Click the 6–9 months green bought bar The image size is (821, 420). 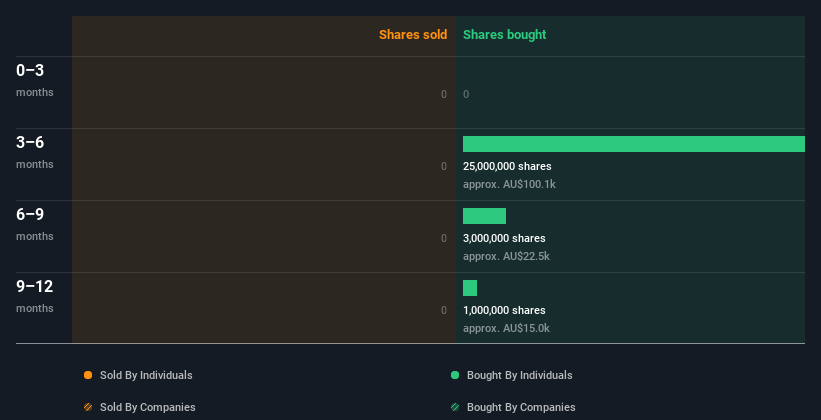(x=484, y=216)
